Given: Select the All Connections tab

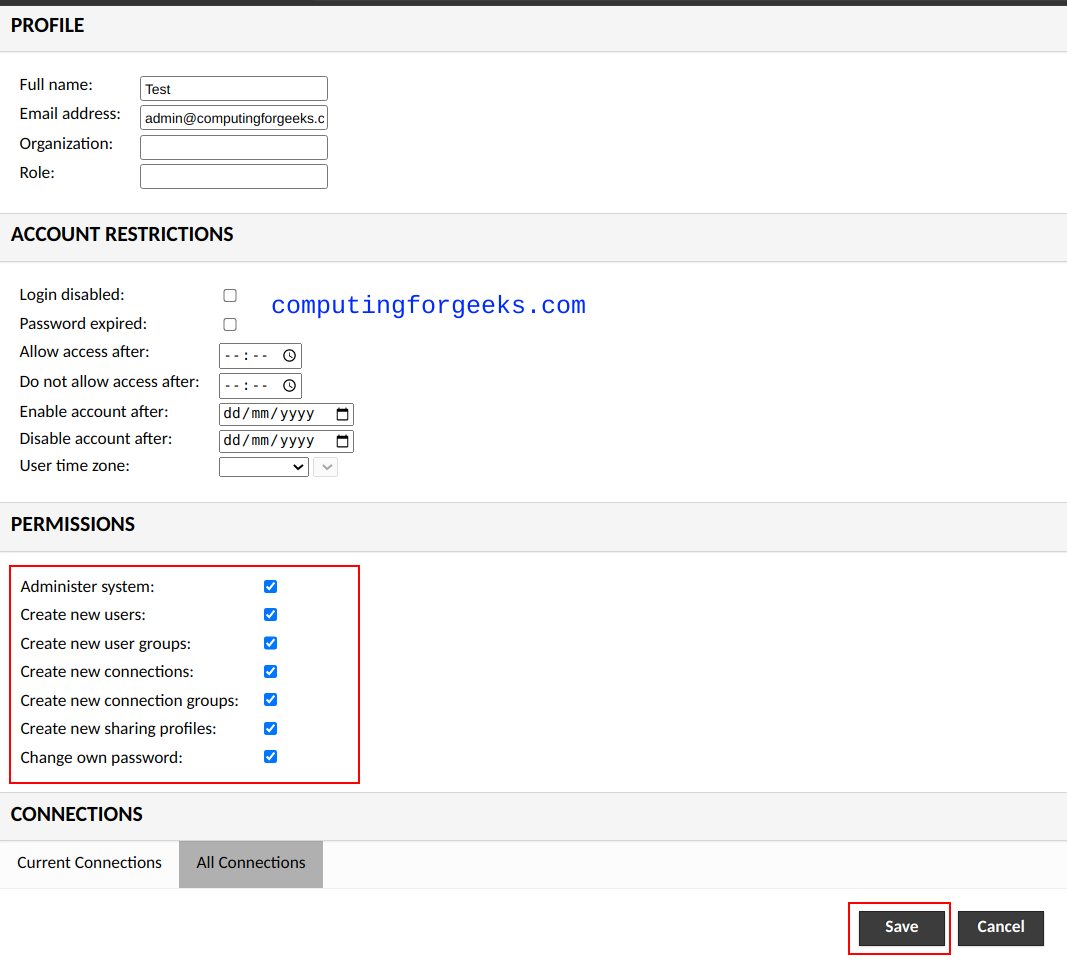Looking at the screenshot, I should pos(250,862).
